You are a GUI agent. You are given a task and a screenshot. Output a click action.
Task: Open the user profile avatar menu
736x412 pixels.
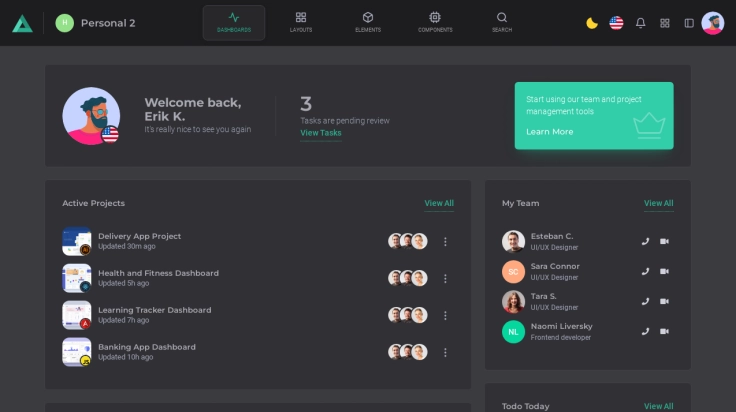pyautogui.click(x=713, y=23)
